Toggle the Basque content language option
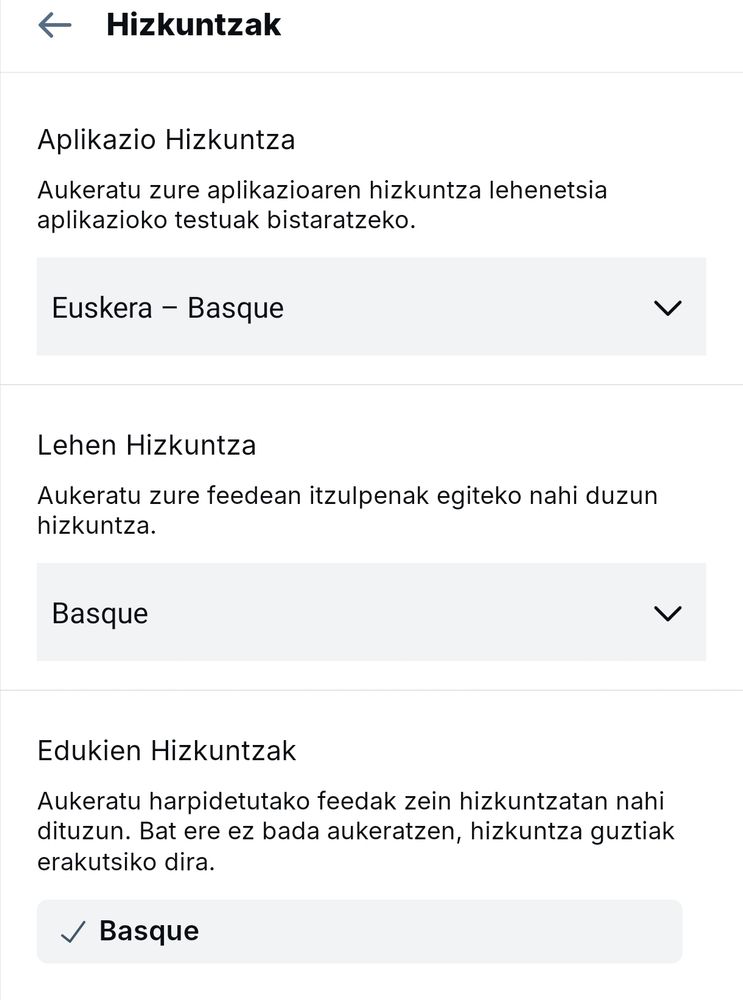The image size is (743, 1000). [x=360, y=932]
